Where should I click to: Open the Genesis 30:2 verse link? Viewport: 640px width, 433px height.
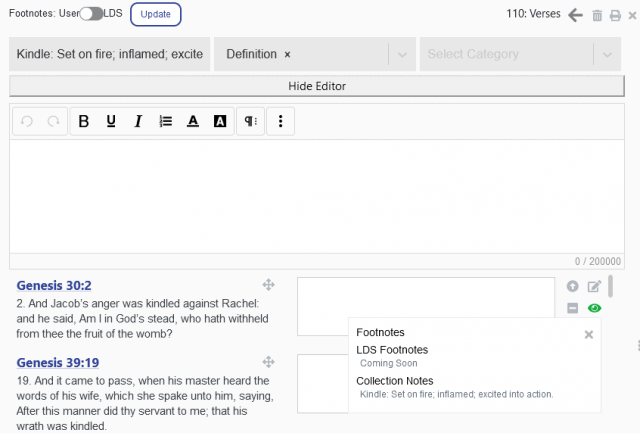pos(53,286)
